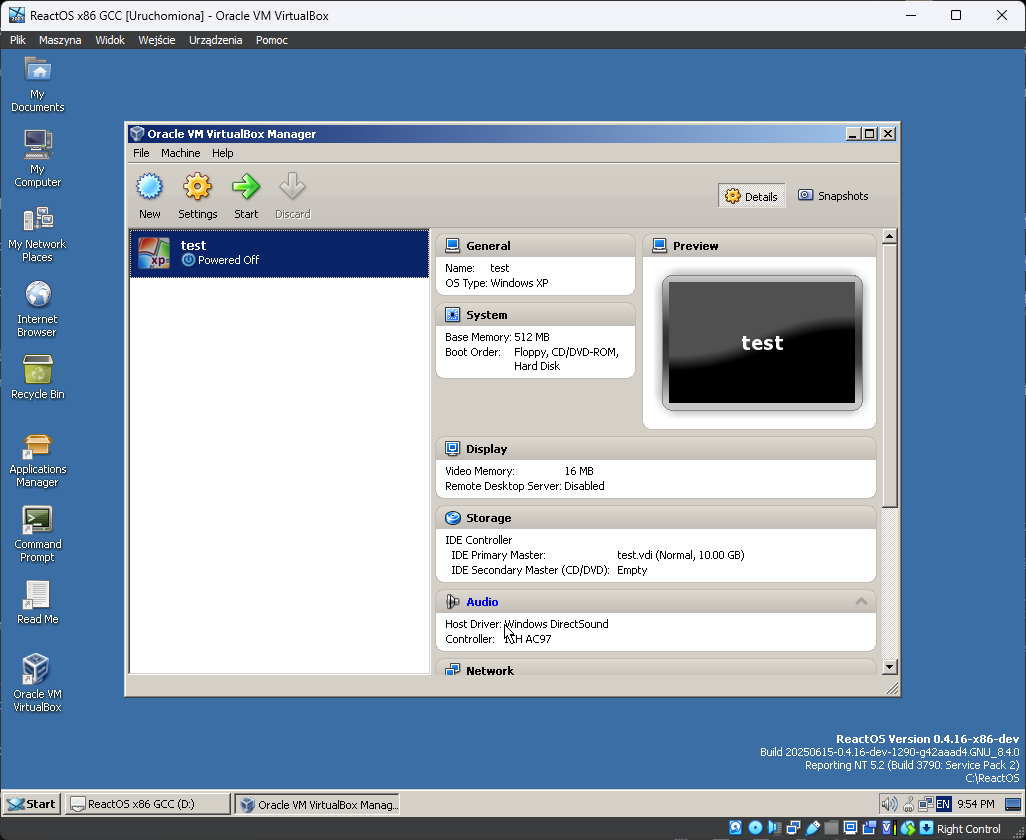Click the details pane scroll down arrow
The image size is (1026, 840).
[x=889, y=667]
